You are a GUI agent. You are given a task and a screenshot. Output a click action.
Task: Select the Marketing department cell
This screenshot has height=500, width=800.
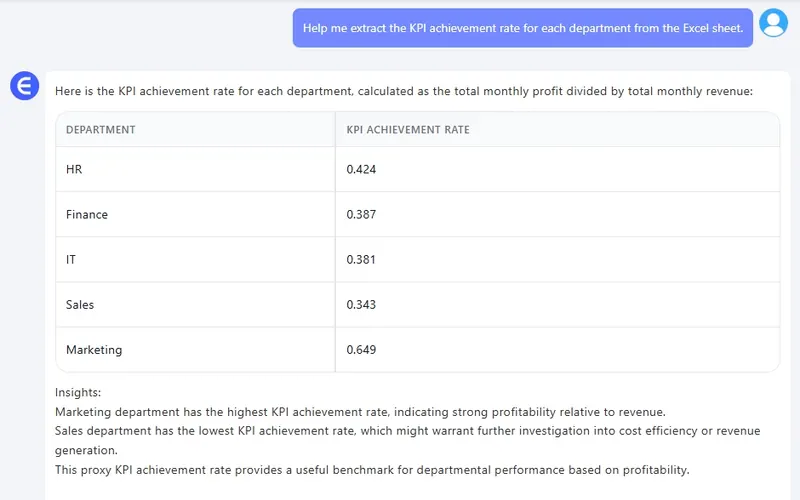pos(94,350)
